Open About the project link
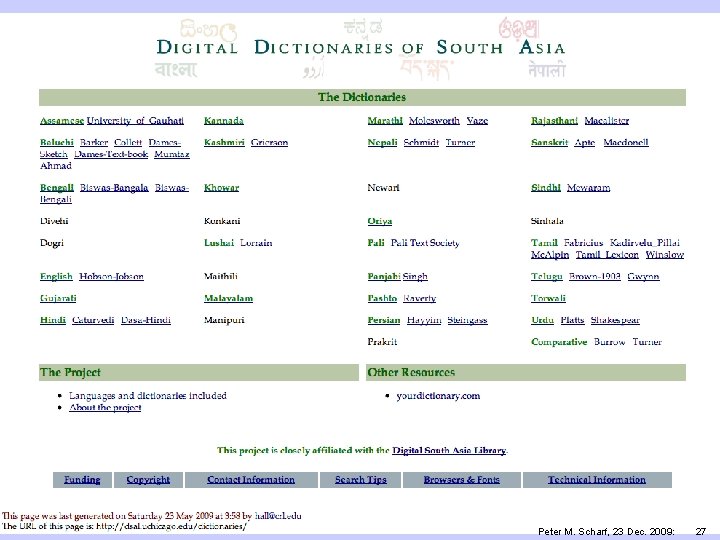The image size is (720, 540). click(x=105, y=408)
